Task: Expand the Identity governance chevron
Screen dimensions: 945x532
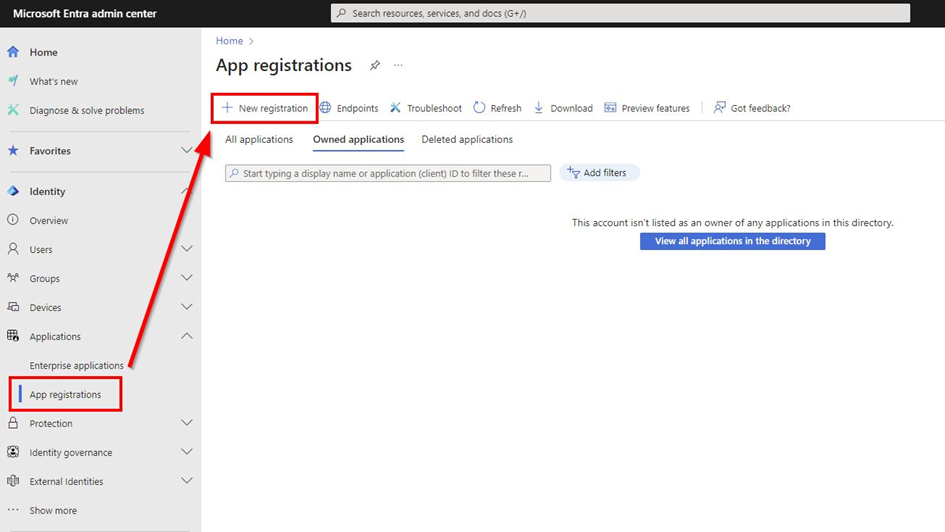Action: pyautogui.click(x=187, y=451)
